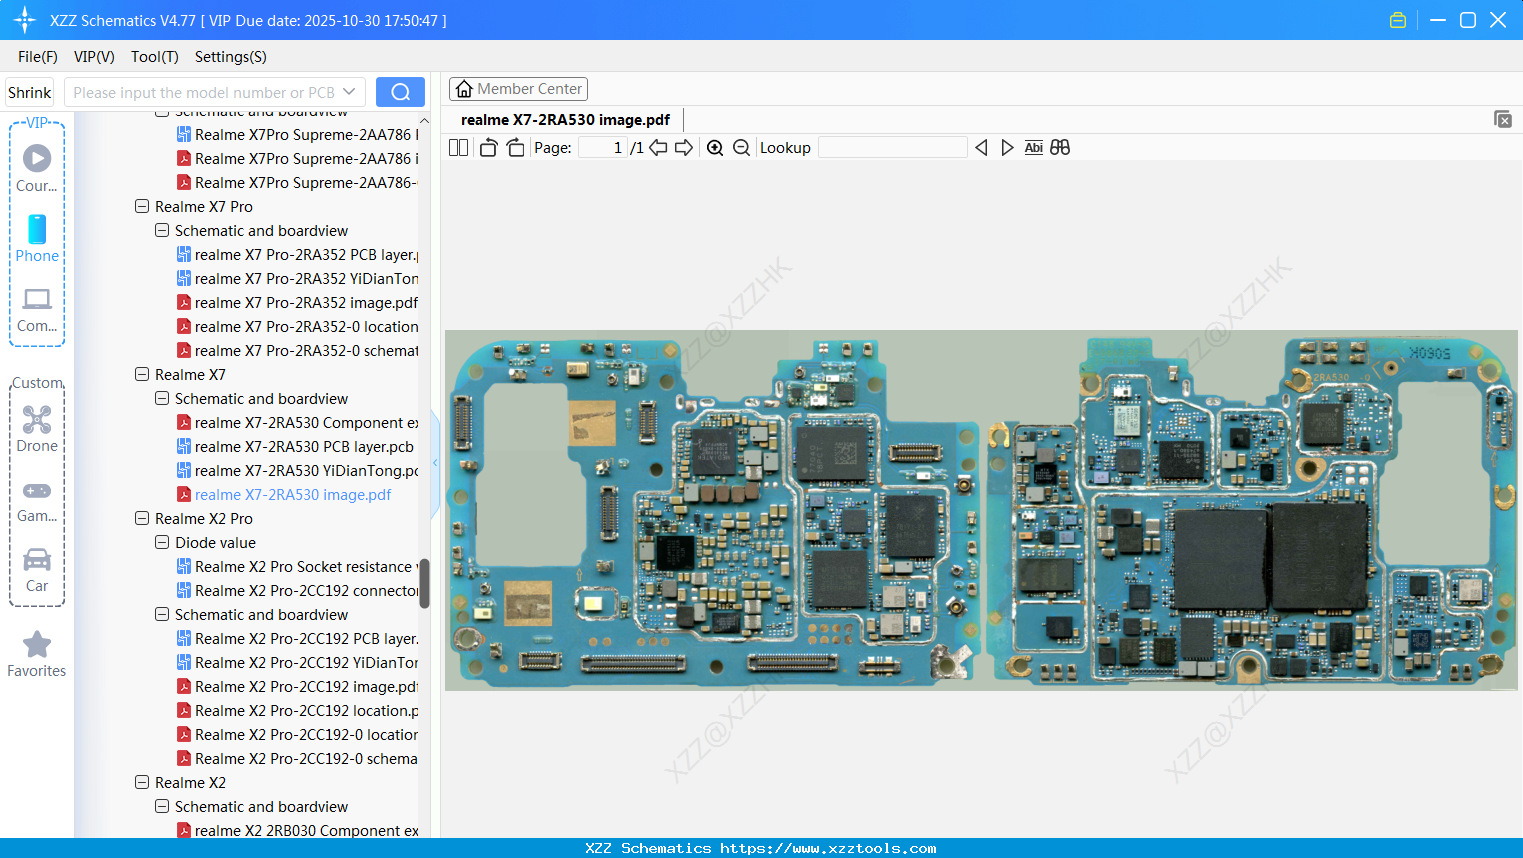Open the Settings(S) menu
This screenshot has width=1523, height=858.
coord(231,57)
